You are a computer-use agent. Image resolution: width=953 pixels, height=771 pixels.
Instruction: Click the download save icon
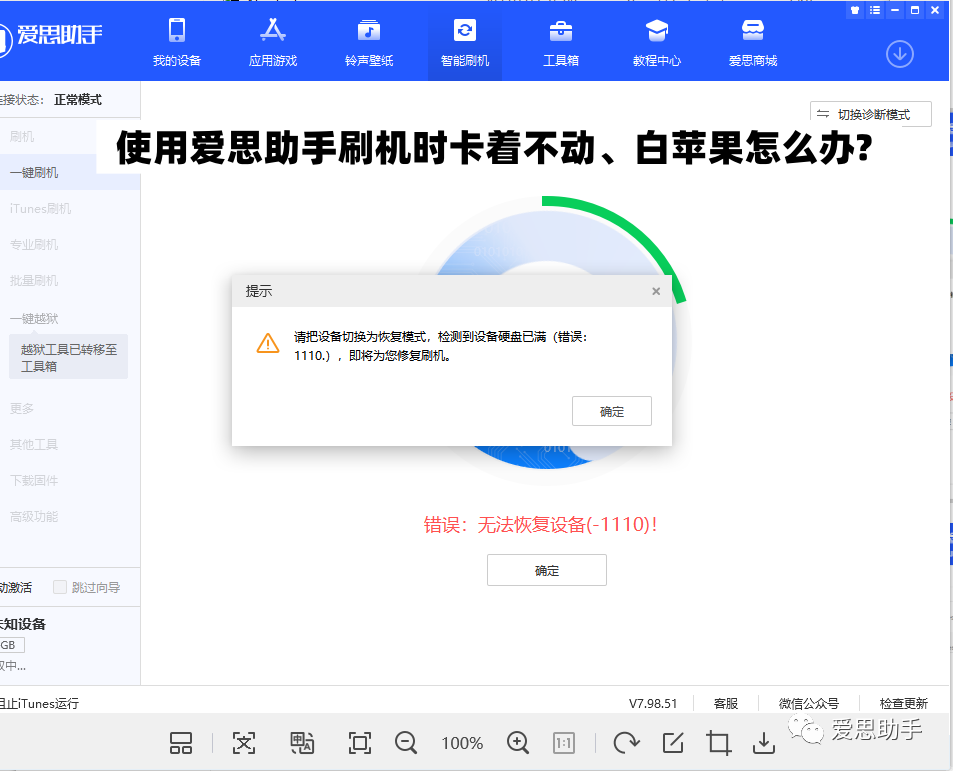click(x=763, y=742)
